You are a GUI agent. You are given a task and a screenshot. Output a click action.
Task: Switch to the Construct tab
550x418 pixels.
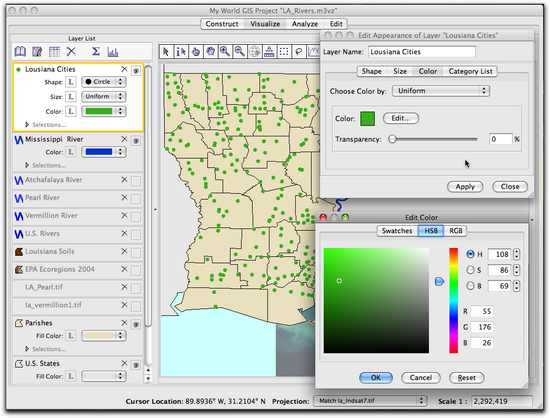tap(222, 24)
